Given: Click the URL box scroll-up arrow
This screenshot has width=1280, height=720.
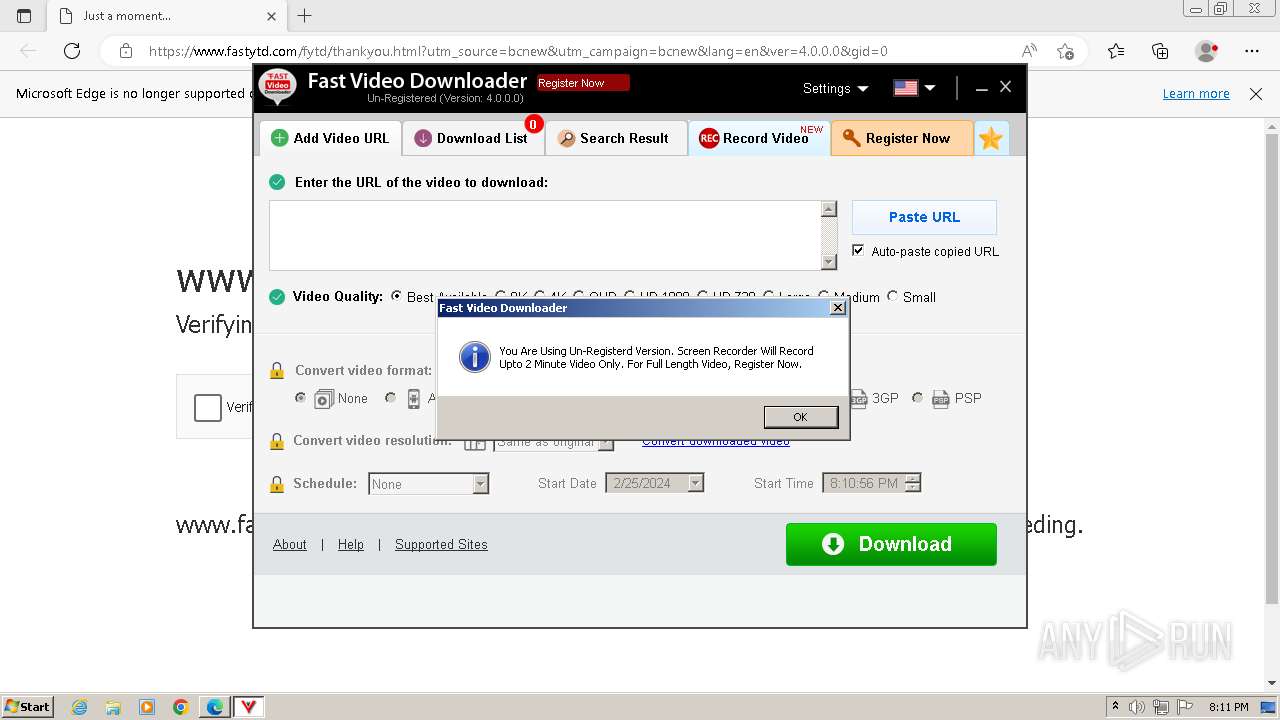Looking at the screenshot, I should click(828, 209).
